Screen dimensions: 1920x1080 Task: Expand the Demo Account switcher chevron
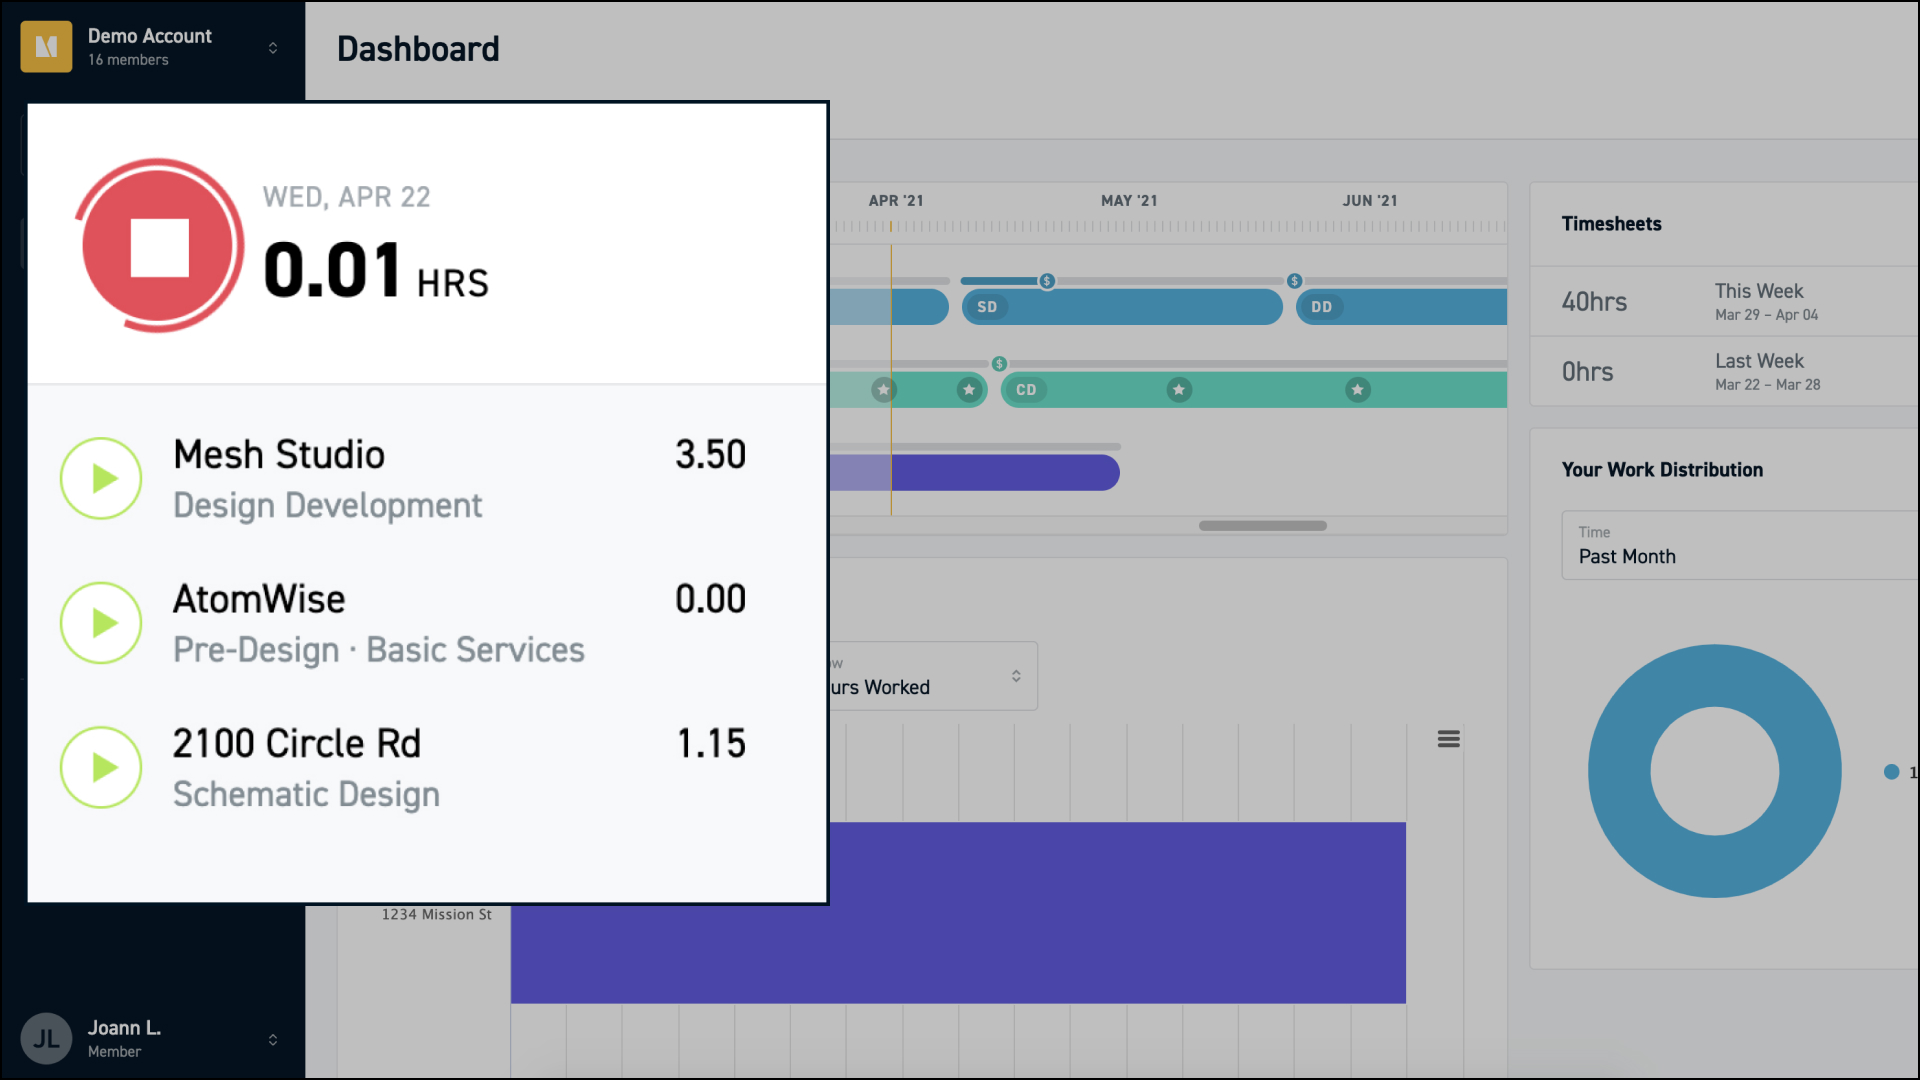[x=273, y=47]
